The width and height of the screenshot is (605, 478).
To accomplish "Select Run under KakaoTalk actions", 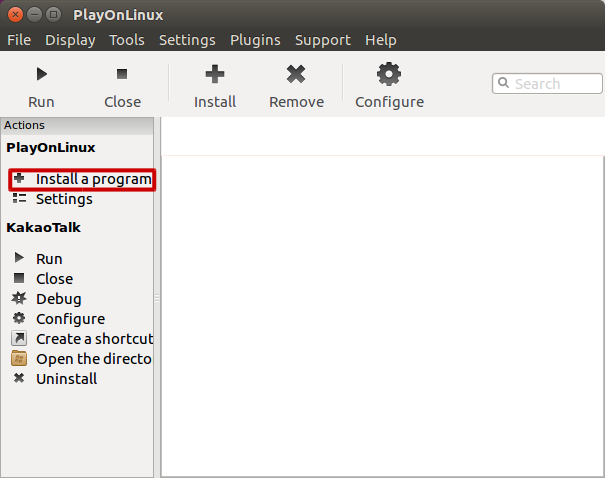I will (x=49, y=259).
